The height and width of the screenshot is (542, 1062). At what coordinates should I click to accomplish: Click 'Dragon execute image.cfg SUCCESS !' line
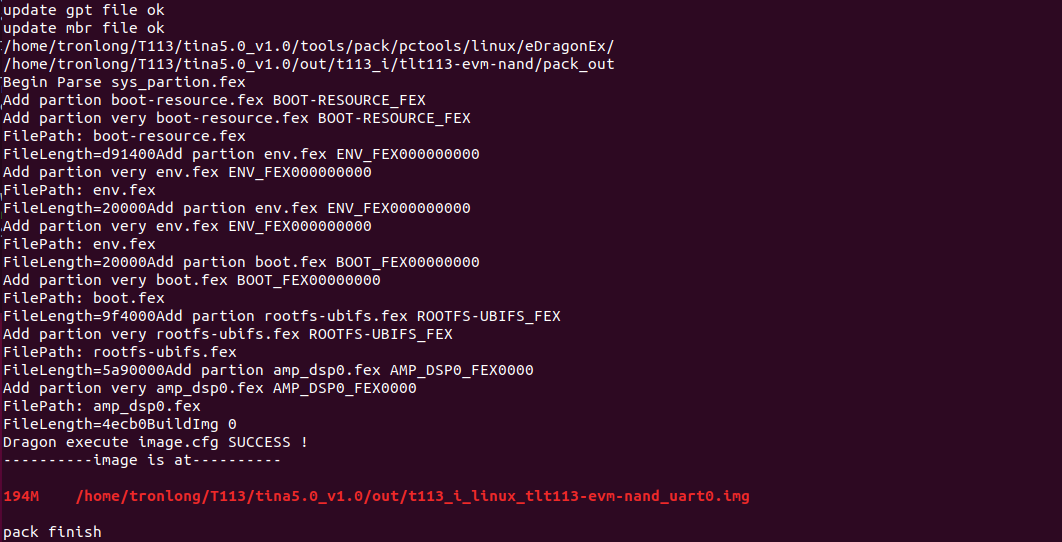pyautogui.click(x=156, y=442)
